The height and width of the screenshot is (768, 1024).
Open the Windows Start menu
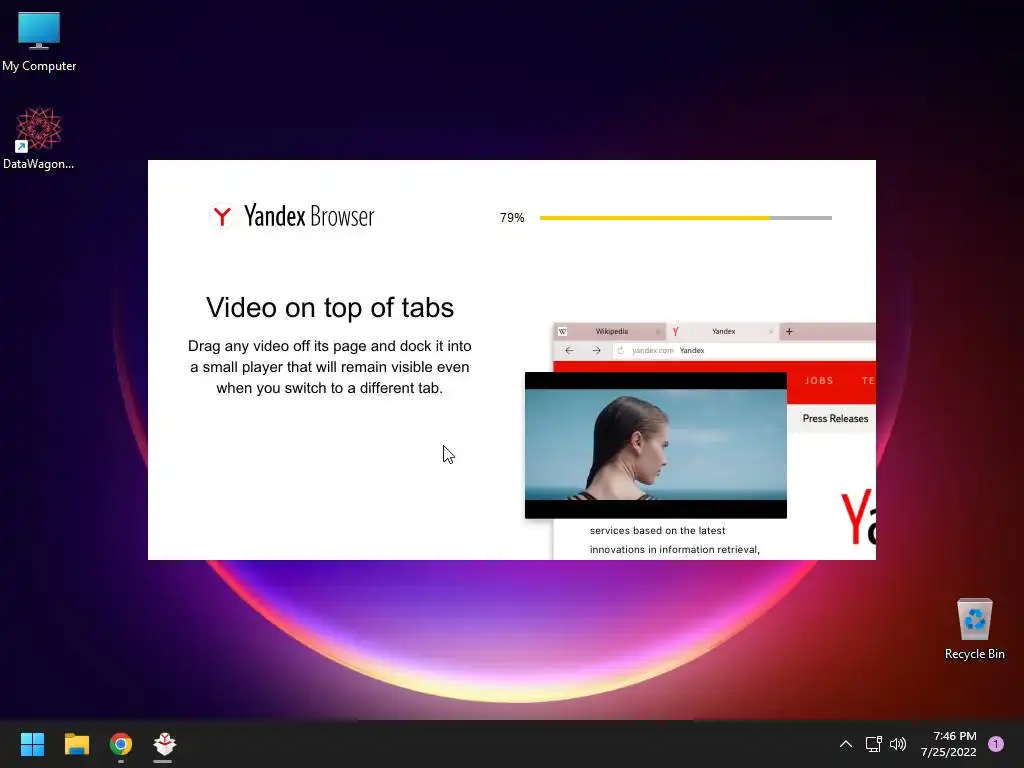[32, 744]
